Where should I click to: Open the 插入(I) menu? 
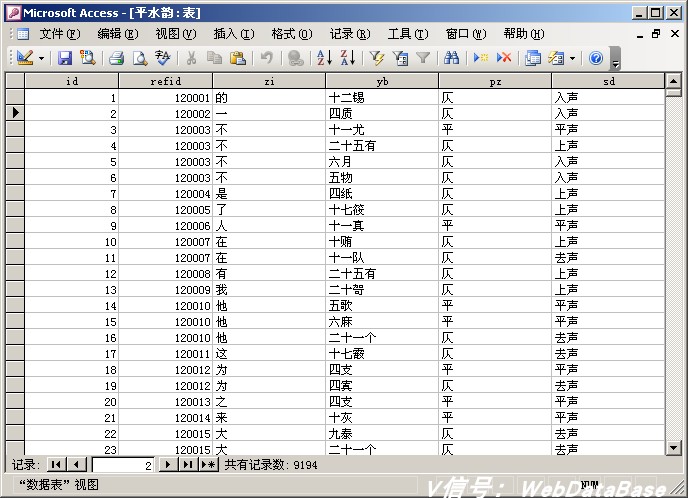tap(233, 34)
